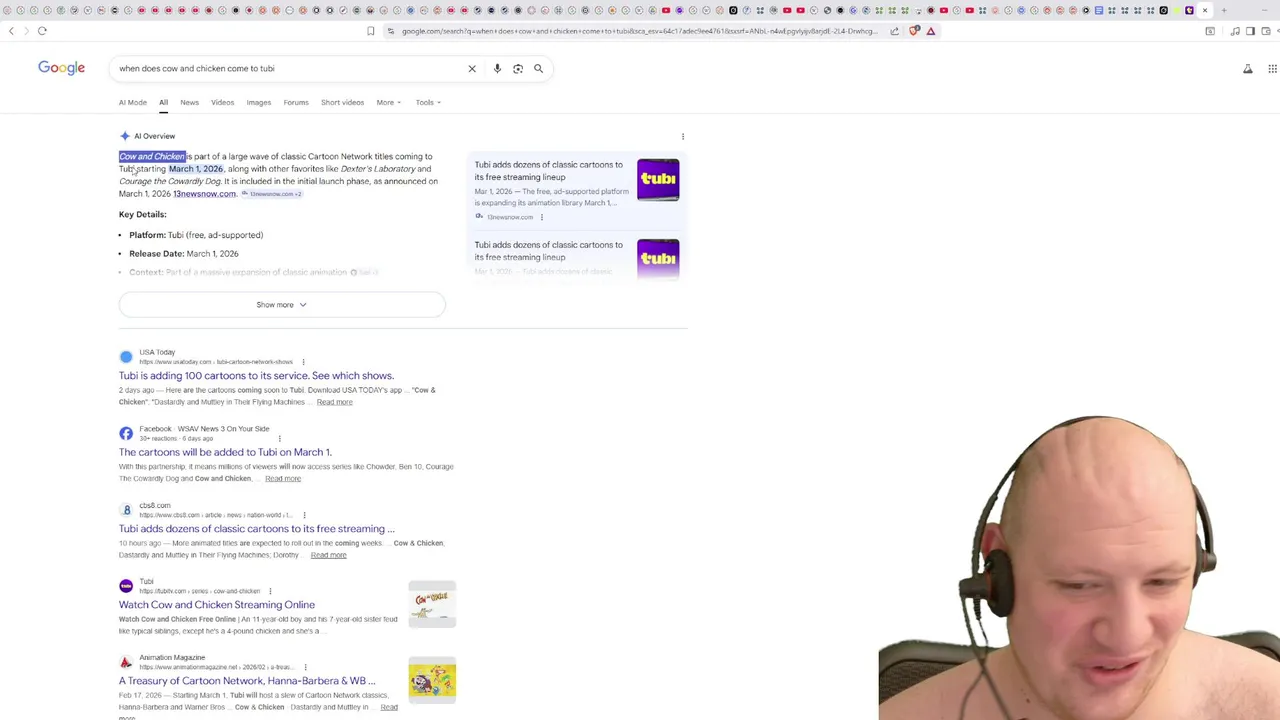1280x720 pixels.
Task: Share this page via address bar icon
Action: [894, 31]
